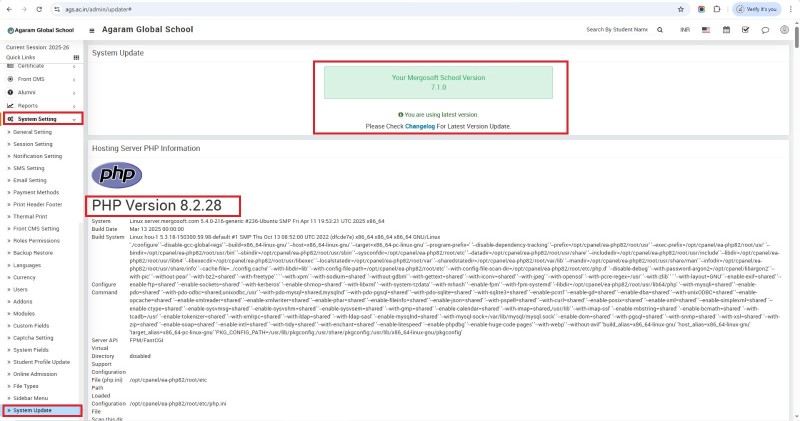The width and height of the screenshot is (800, 421).
Task: Click the PHP logo image
Action: point(117,175)
